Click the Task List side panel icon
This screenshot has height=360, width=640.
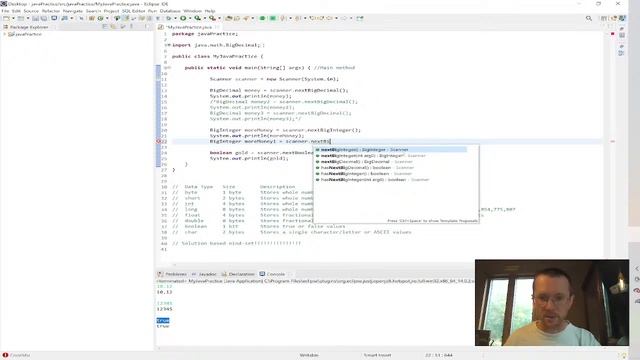coord(622,36)
